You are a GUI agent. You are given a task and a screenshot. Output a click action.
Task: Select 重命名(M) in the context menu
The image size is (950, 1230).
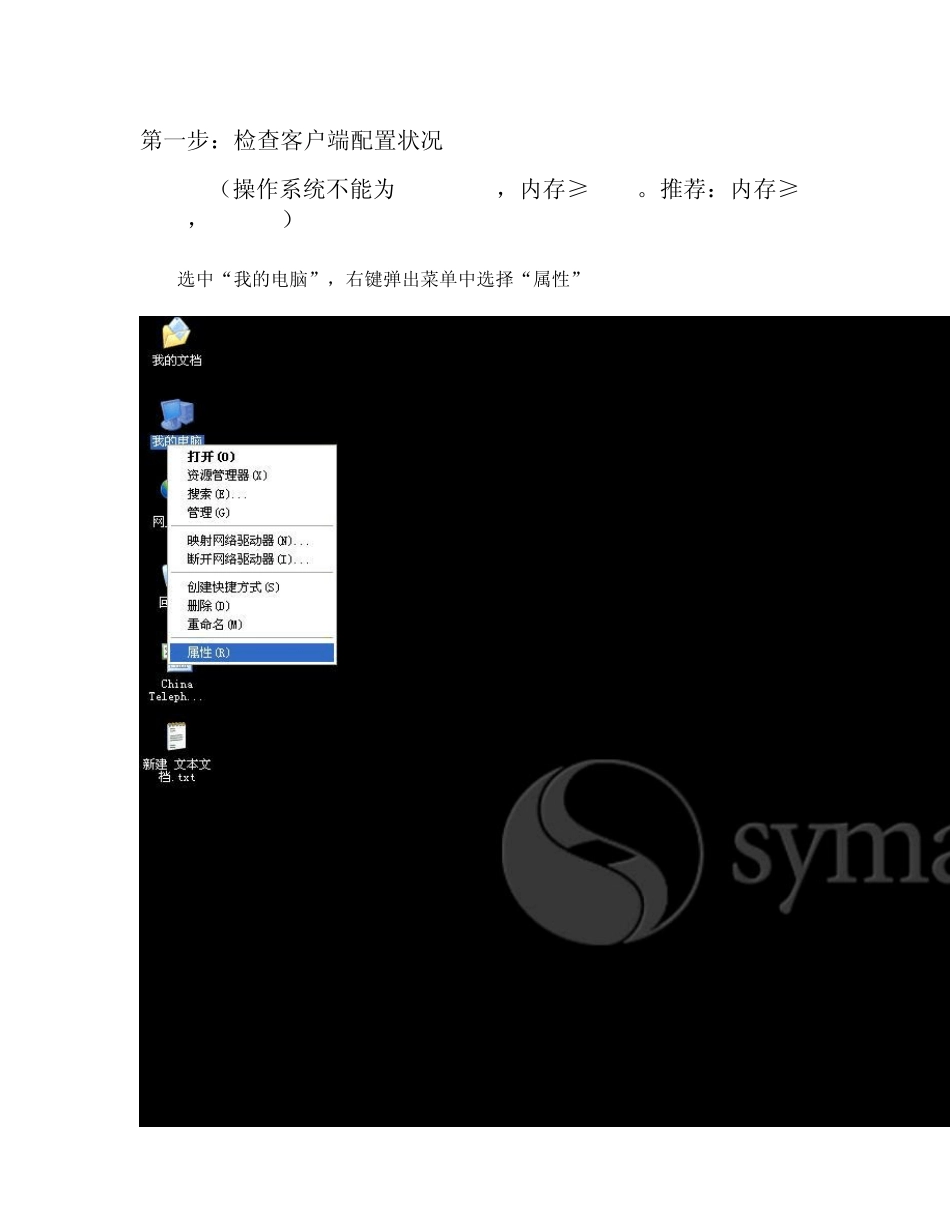[251, 625]
